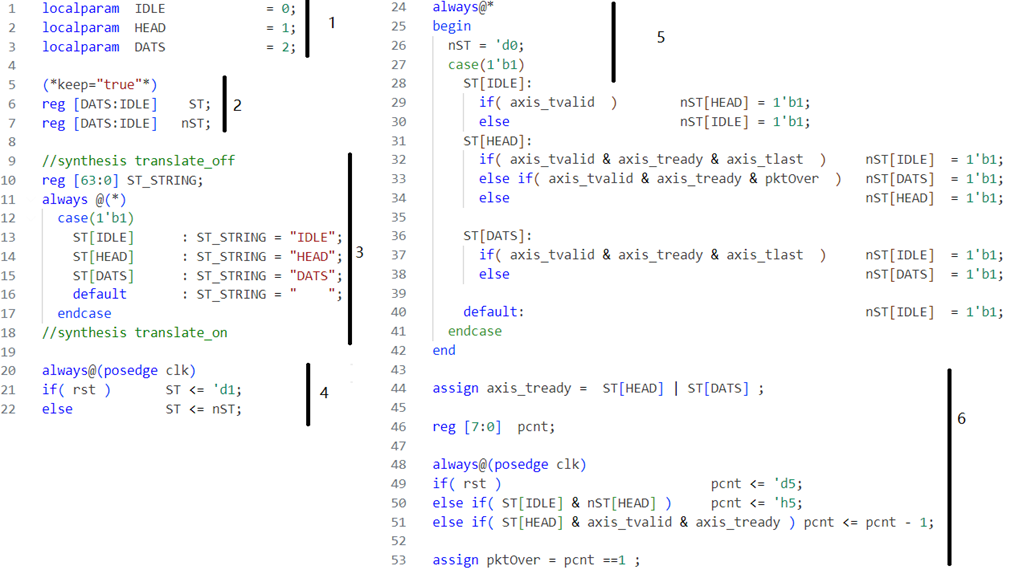This screenshot has width=1015, height=570.
Task: Click the default keyword on line 16
Action: pos(99,294)
